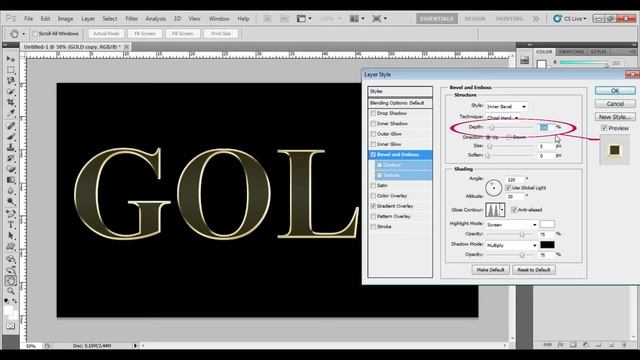Toggle the Anti-aliased checkbox
640x360 pixels.
pyautogui.click(x=514, y=210)
